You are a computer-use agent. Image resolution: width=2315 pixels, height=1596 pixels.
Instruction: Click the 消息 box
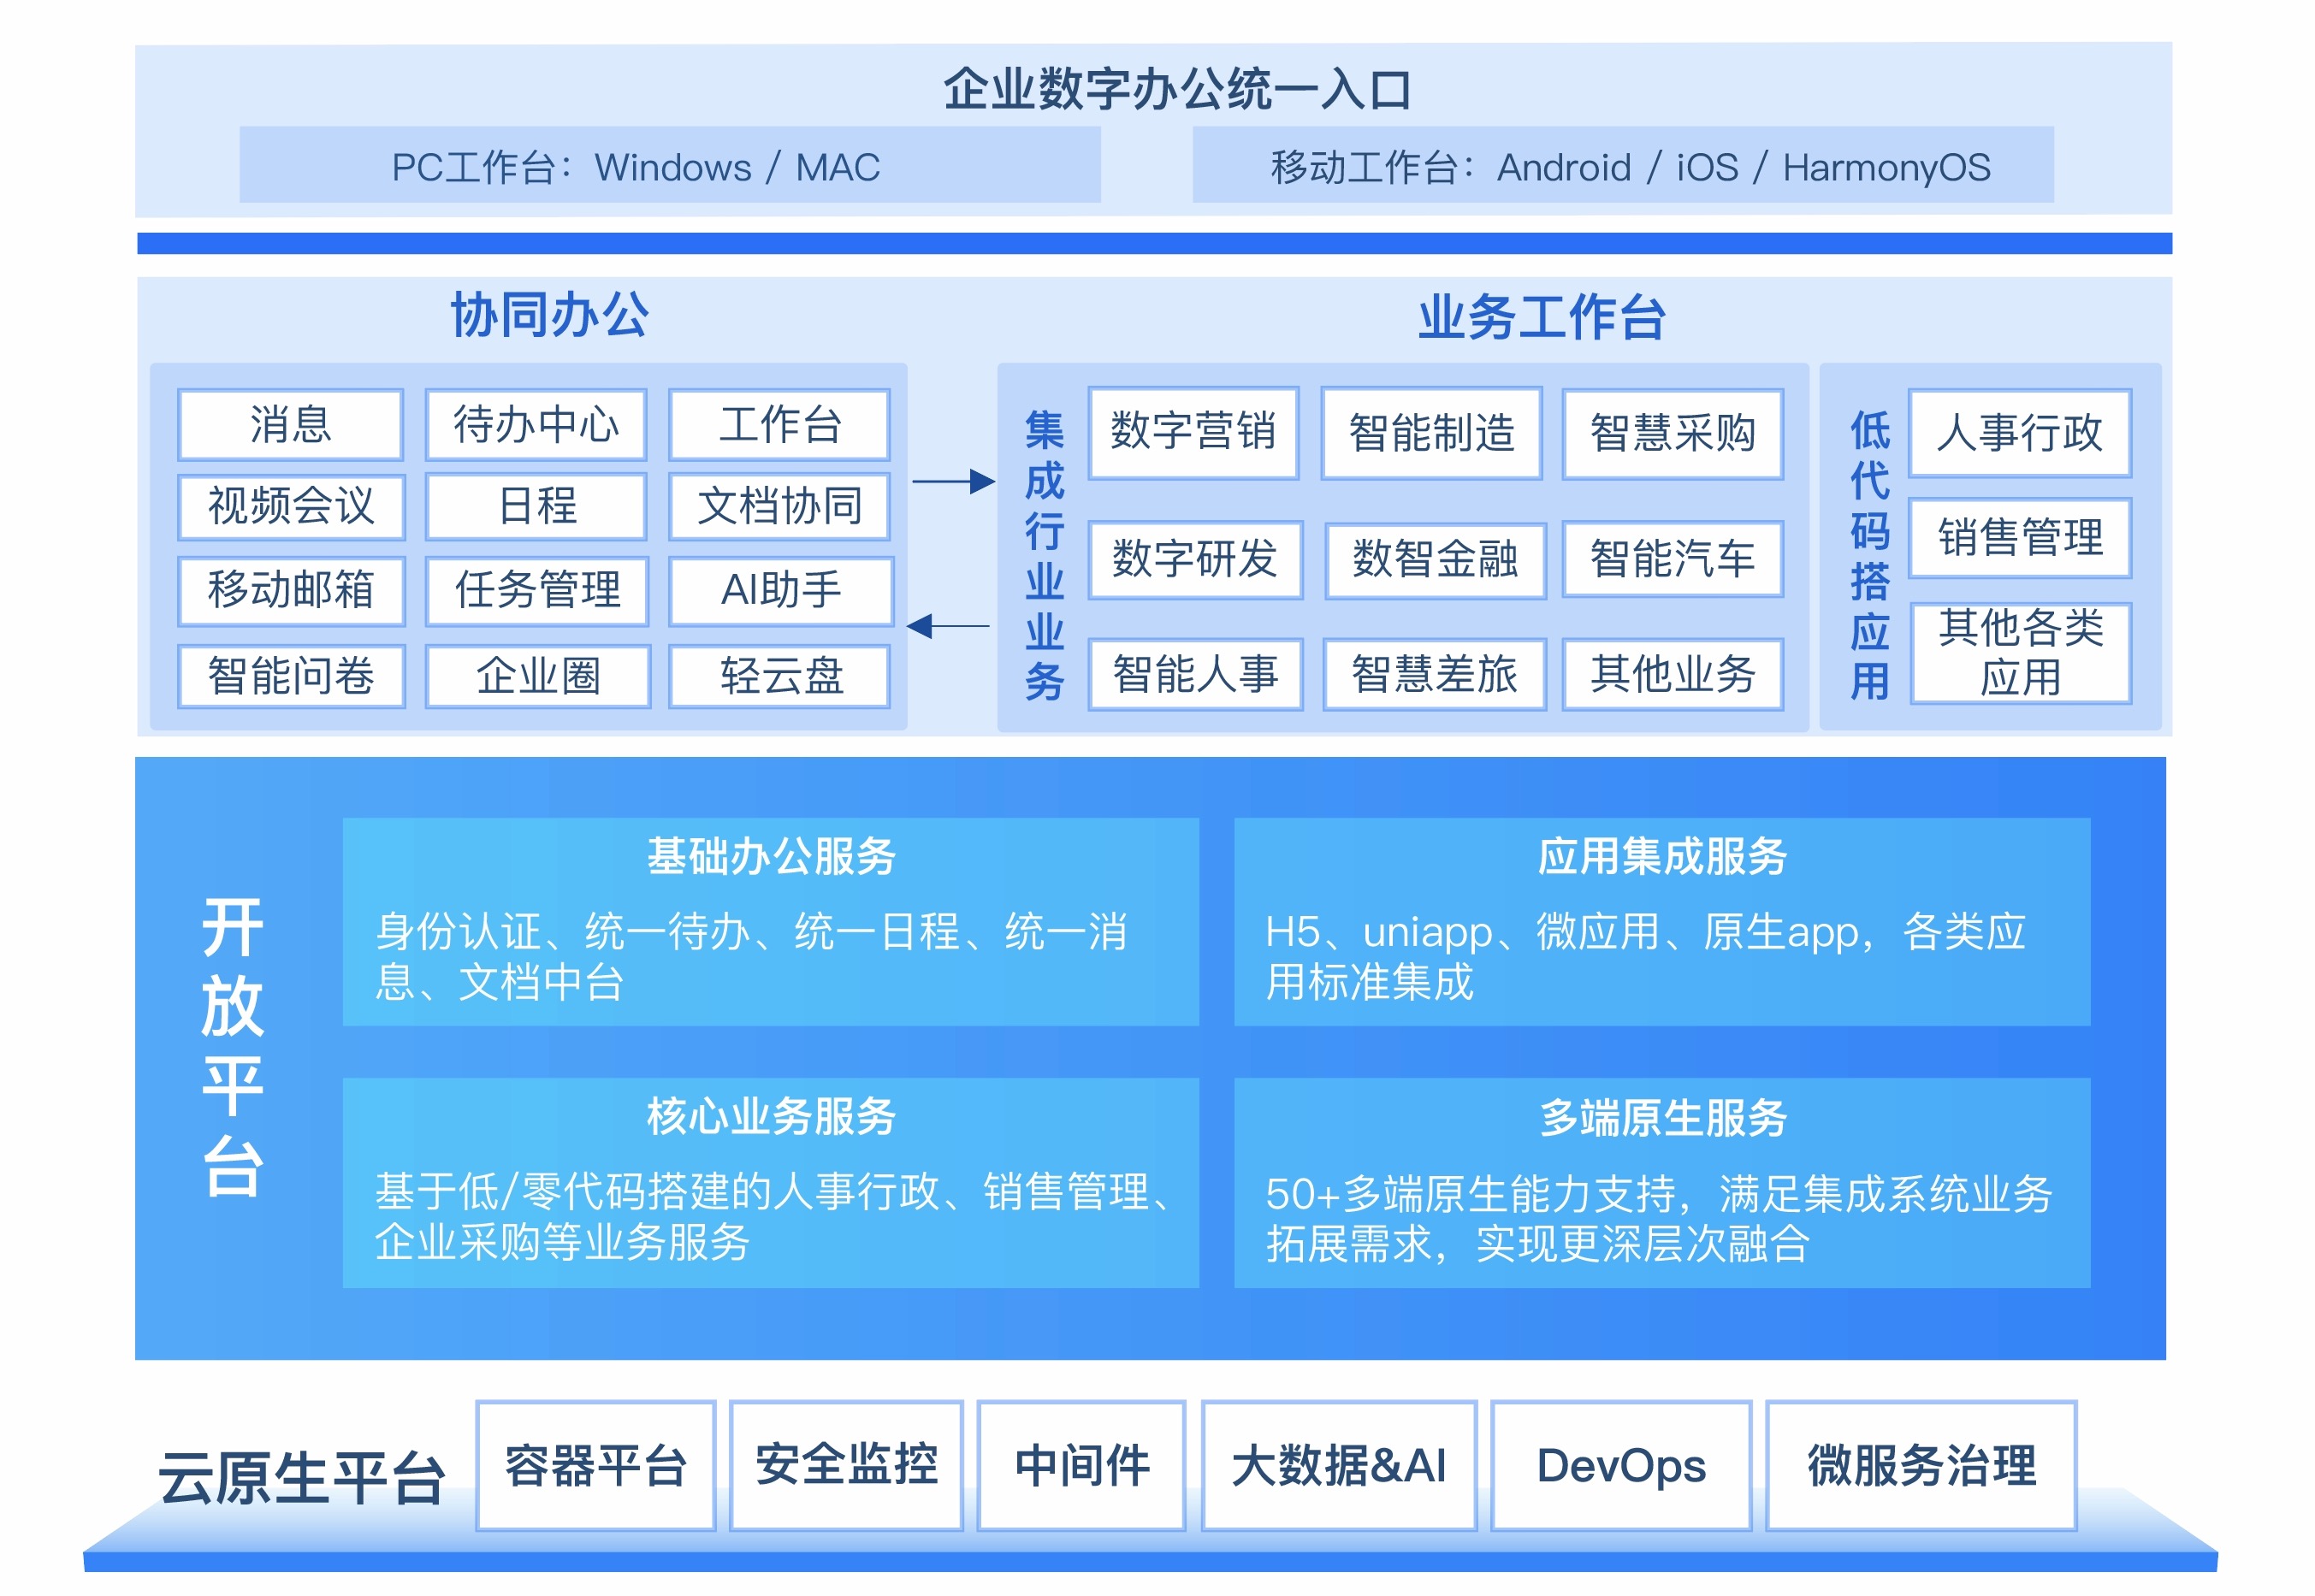pyautogui.click(x=290, y=424)
